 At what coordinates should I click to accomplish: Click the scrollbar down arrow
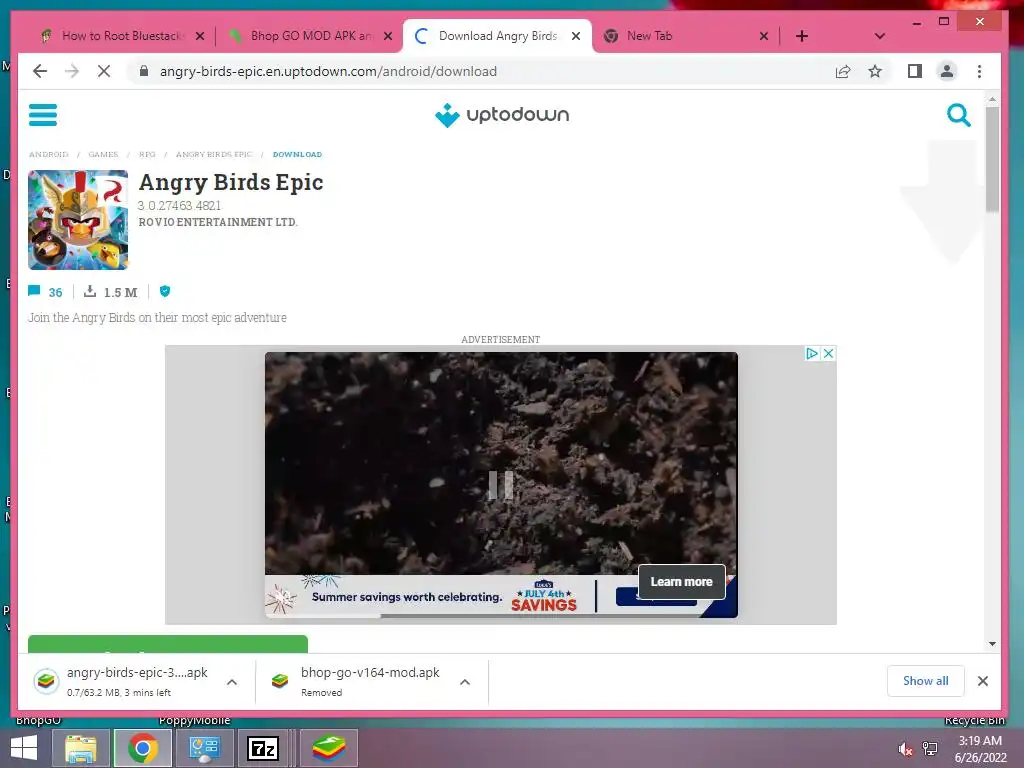pos(993,644)
